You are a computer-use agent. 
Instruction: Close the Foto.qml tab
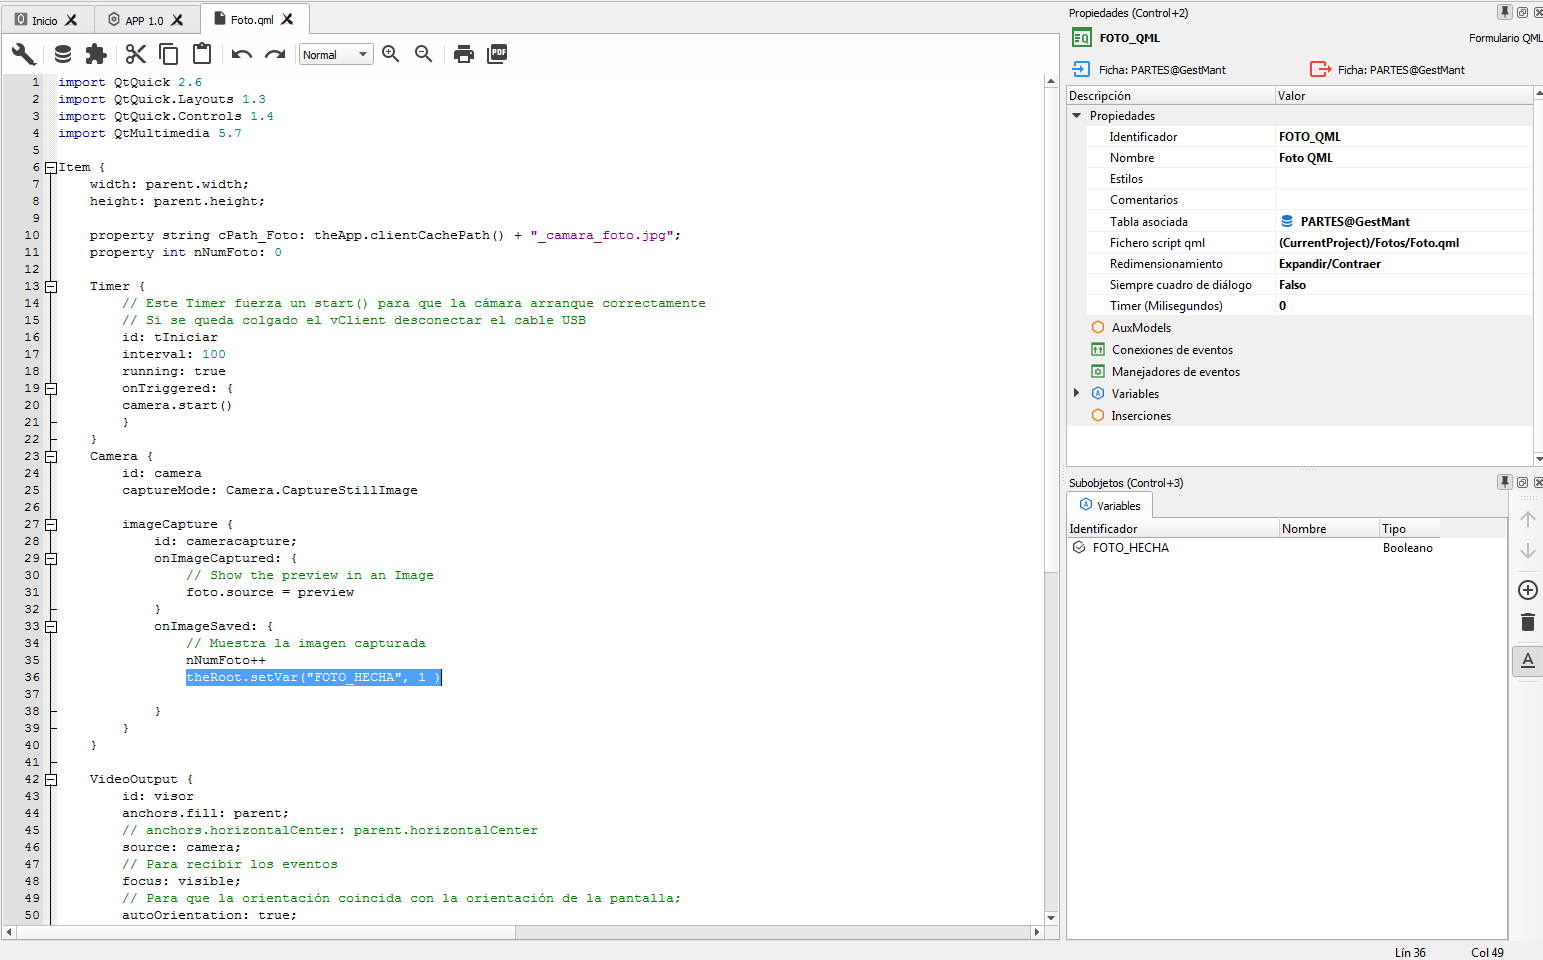[x=287, y=19]
